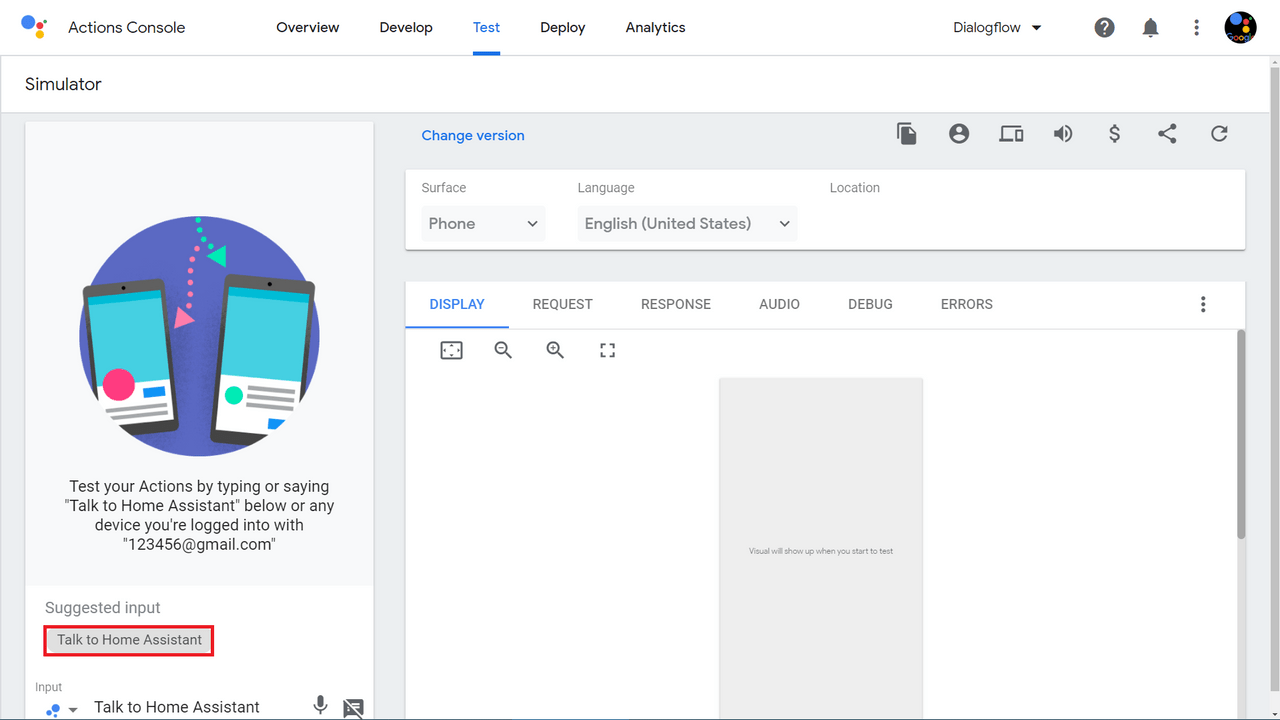This screenshot has height=720, width=1280.
Task: Click the Suggested input label
Action: tap(103, 608)
